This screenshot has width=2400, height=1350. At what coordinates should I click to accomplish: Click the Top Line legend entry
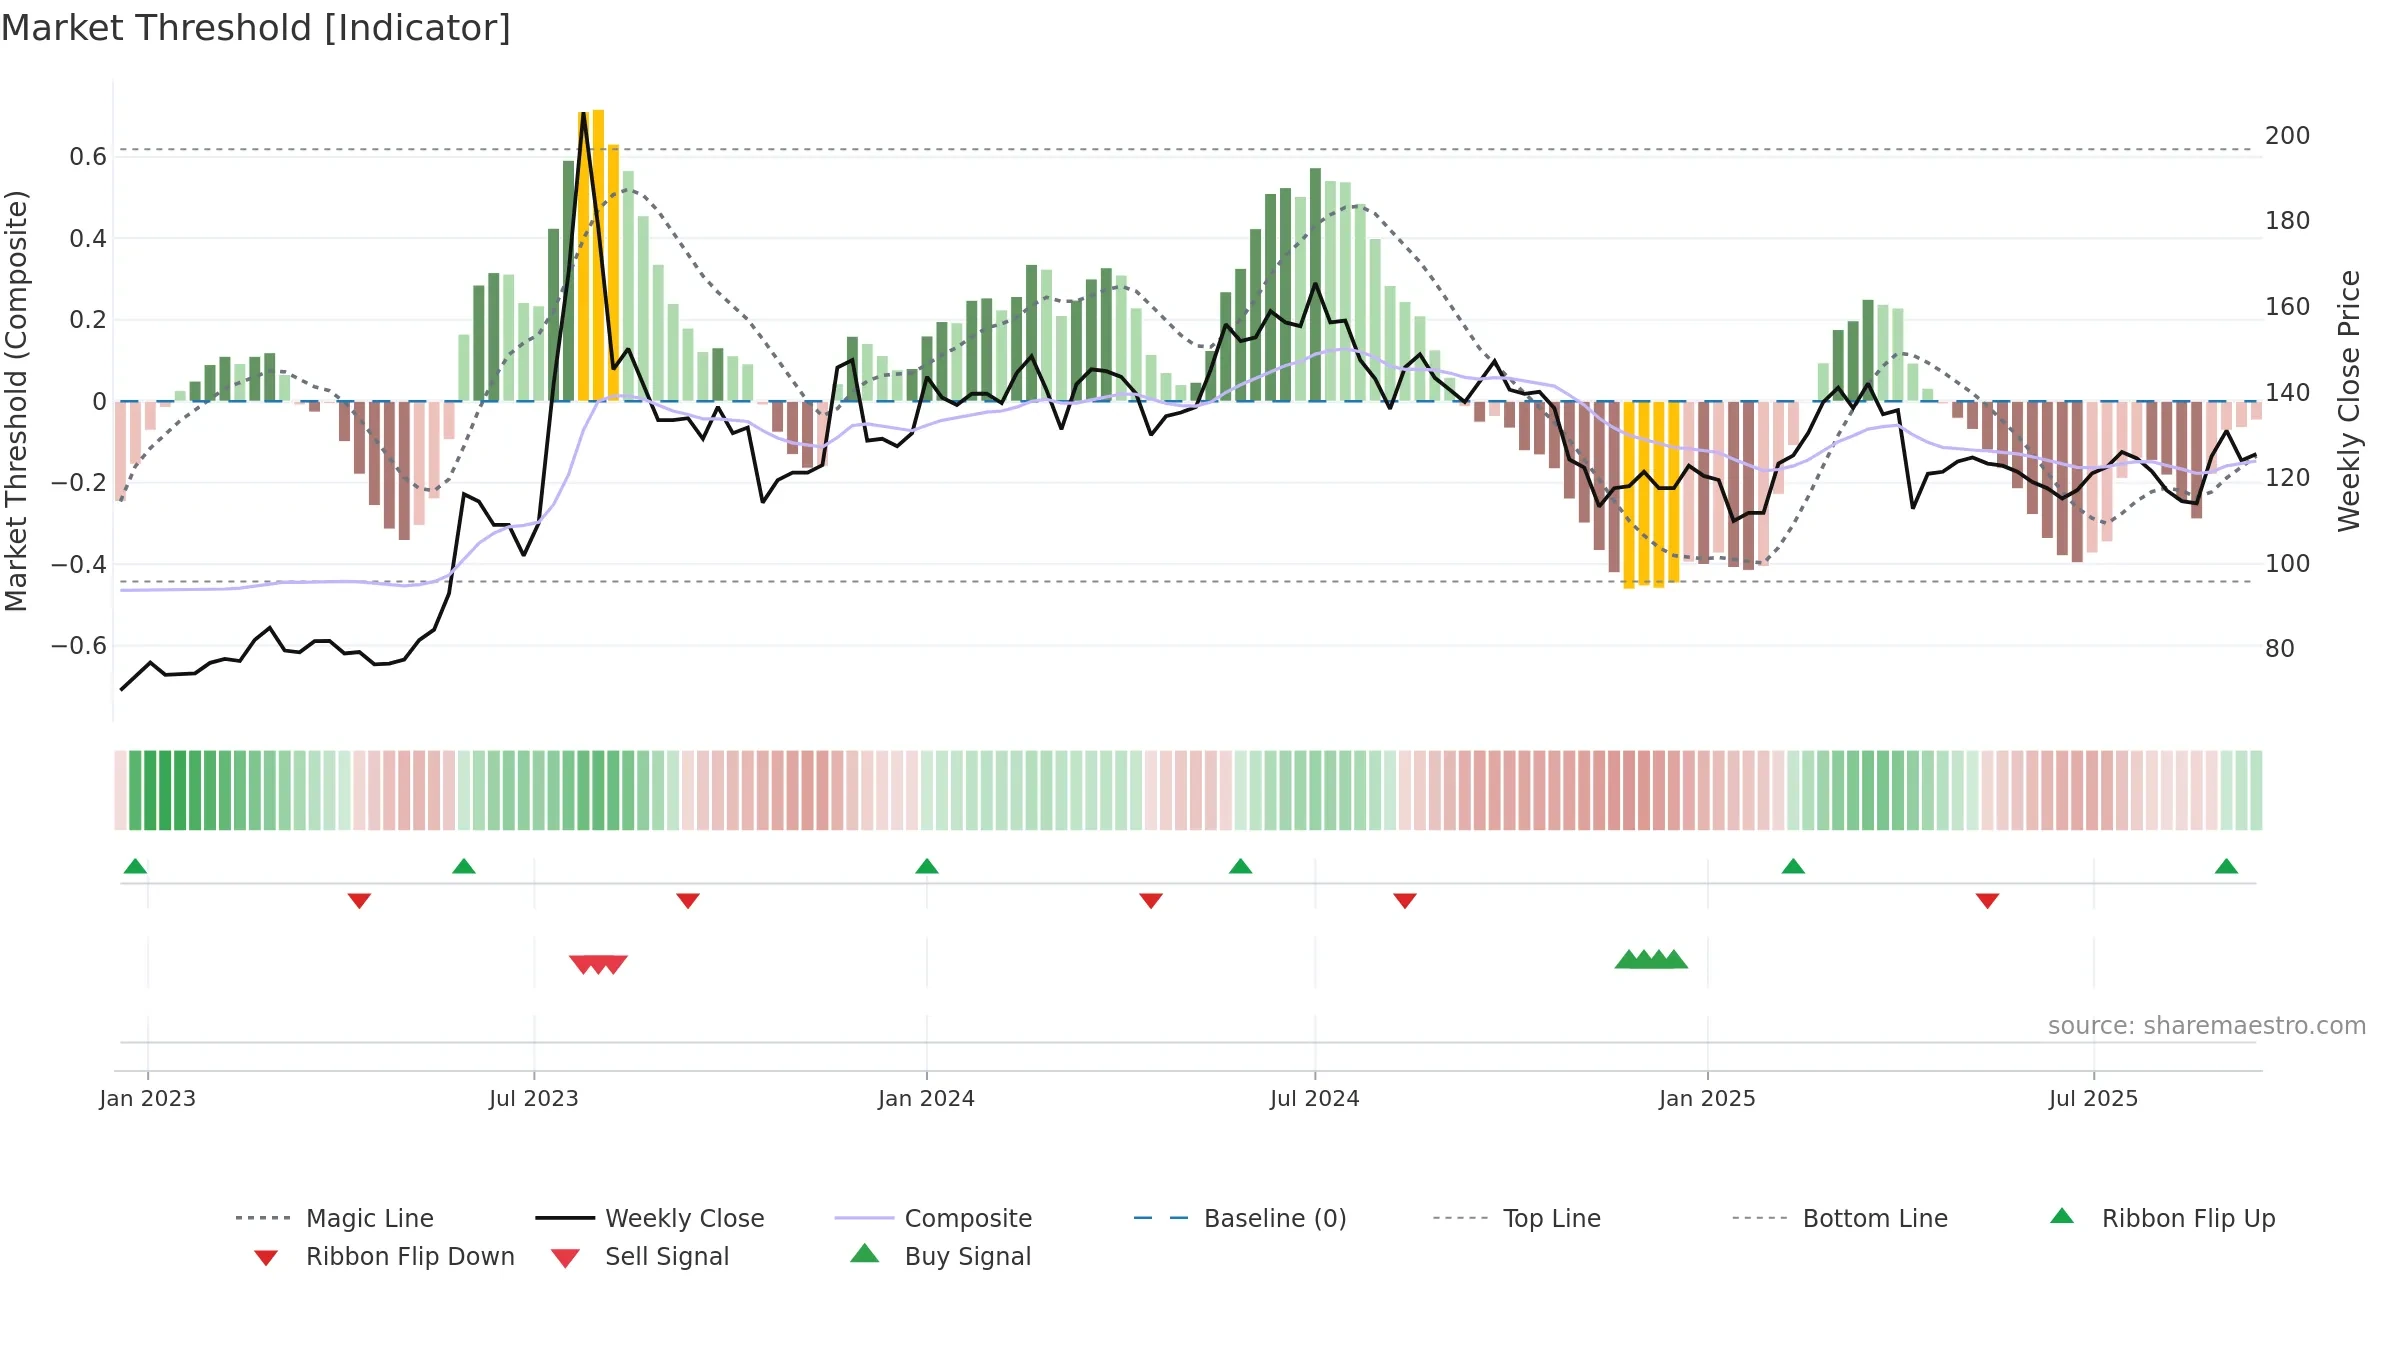pos(1516,1218)
